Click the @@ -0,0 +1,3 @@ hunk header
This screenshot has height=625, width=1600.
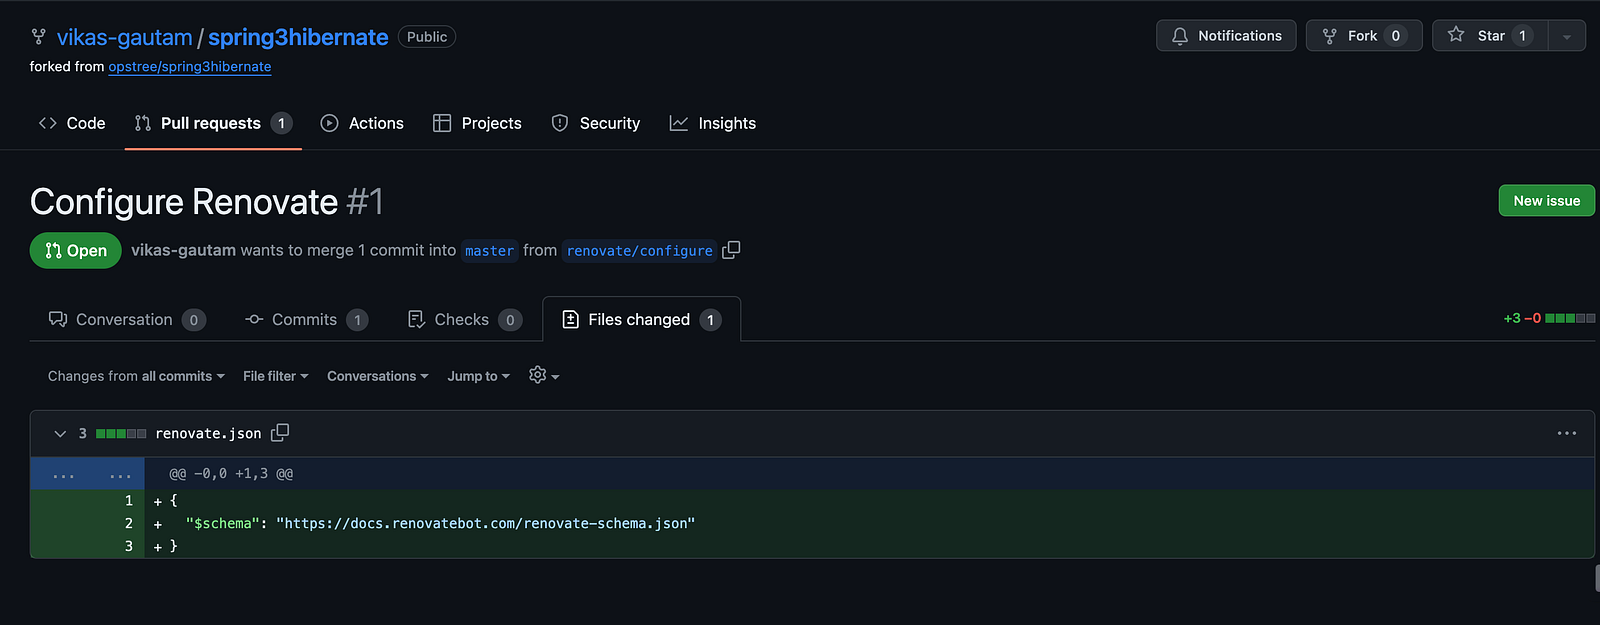pyautogui.click(x=231, y=474)
